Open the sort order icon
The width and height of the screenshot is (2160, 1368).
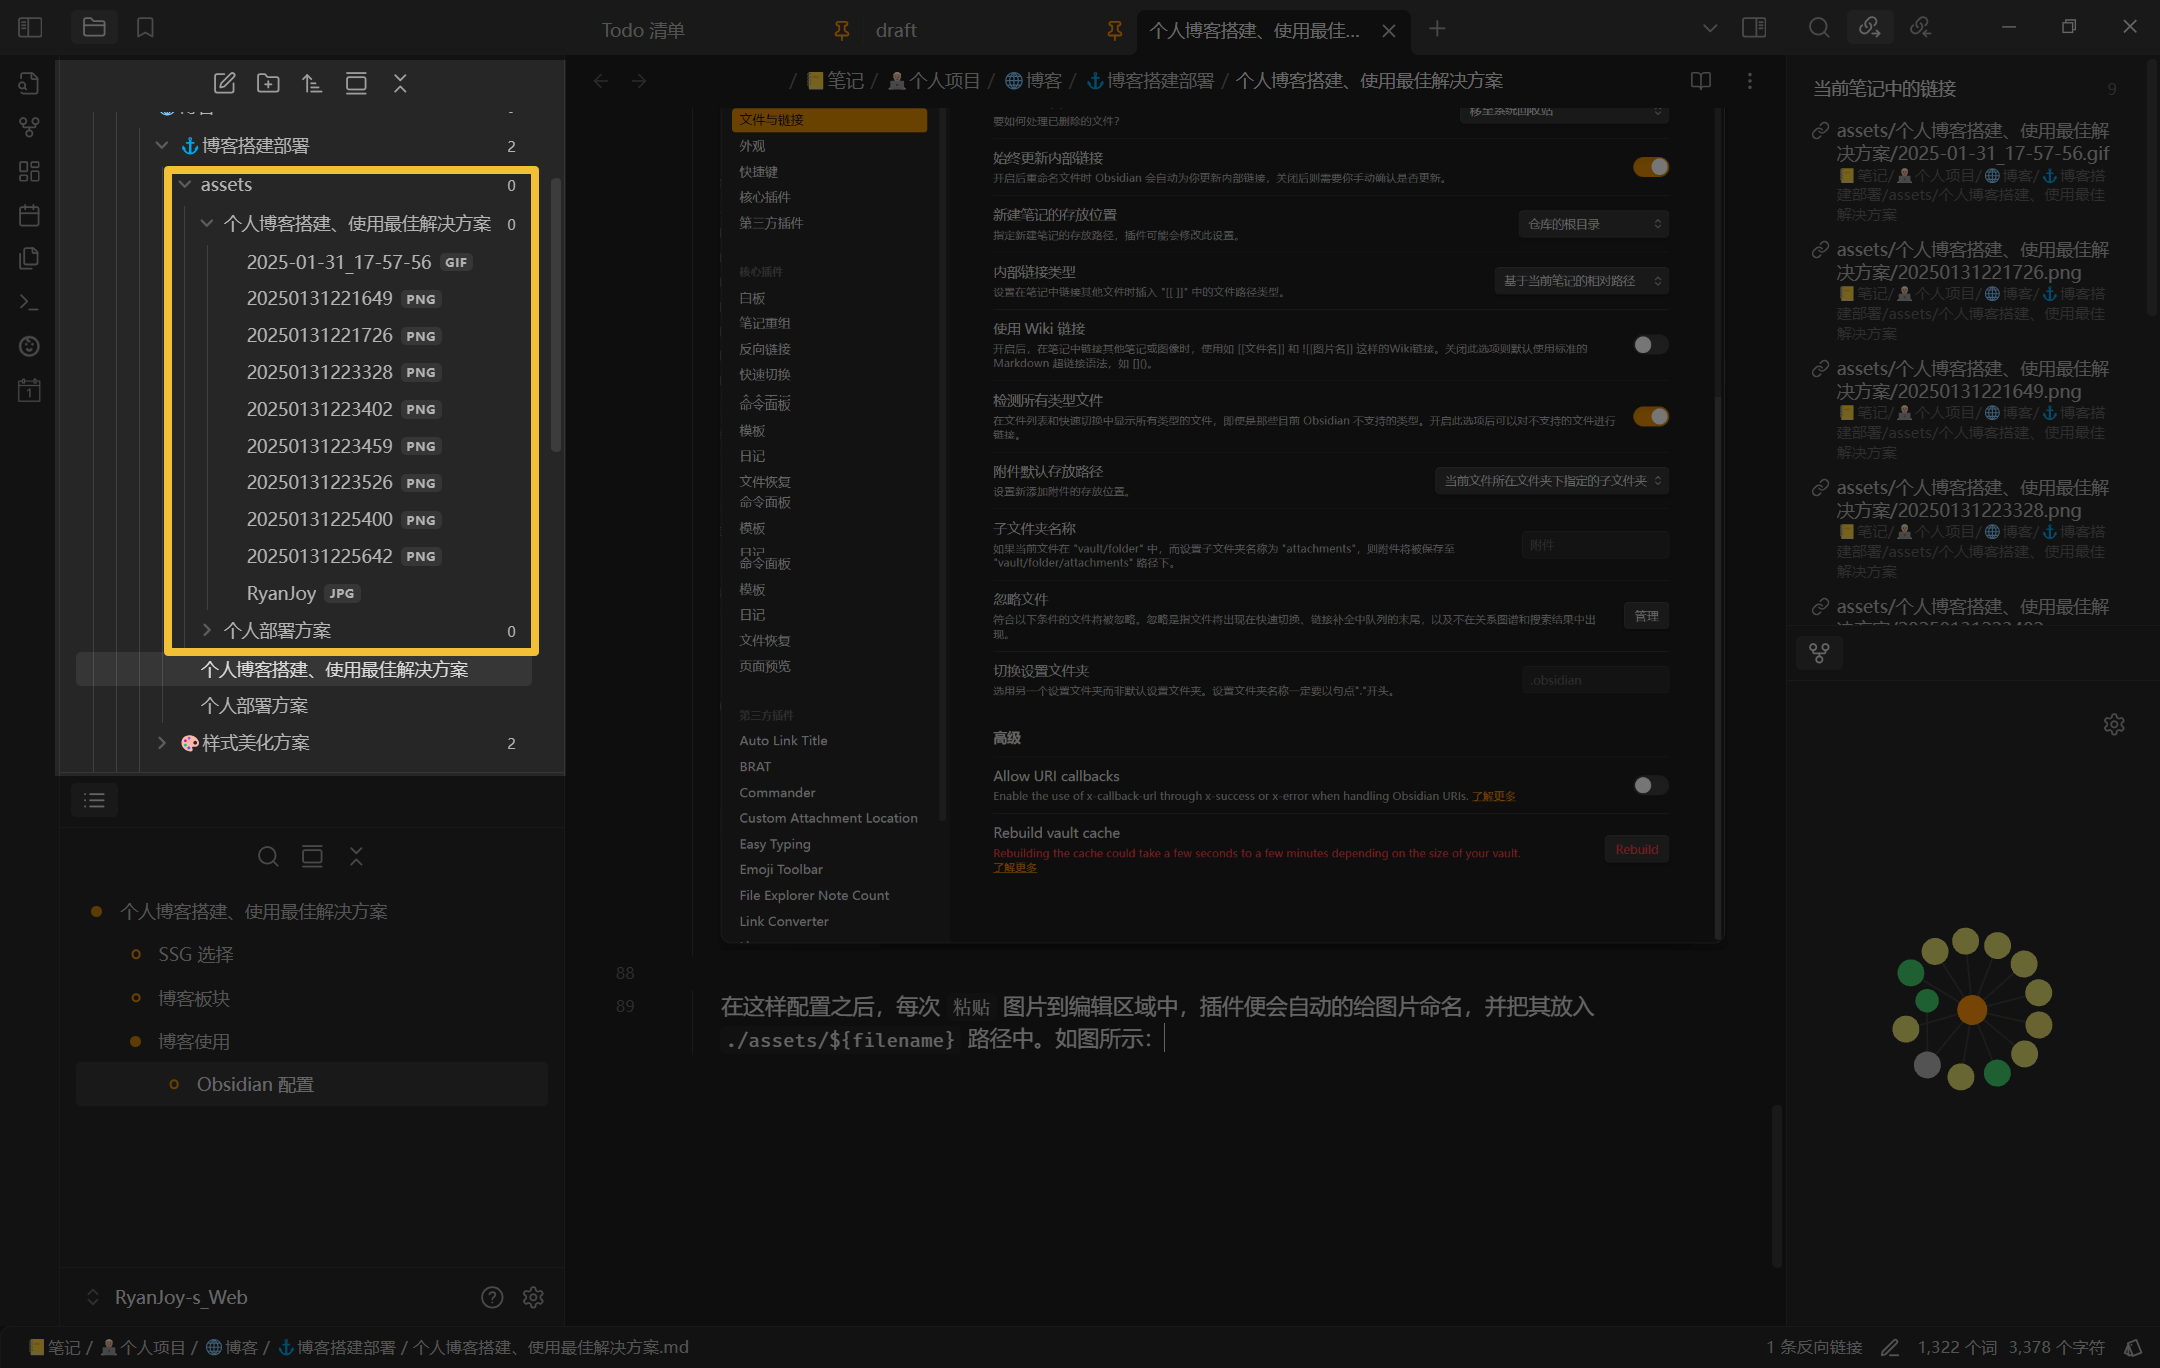tap(312, 83)
